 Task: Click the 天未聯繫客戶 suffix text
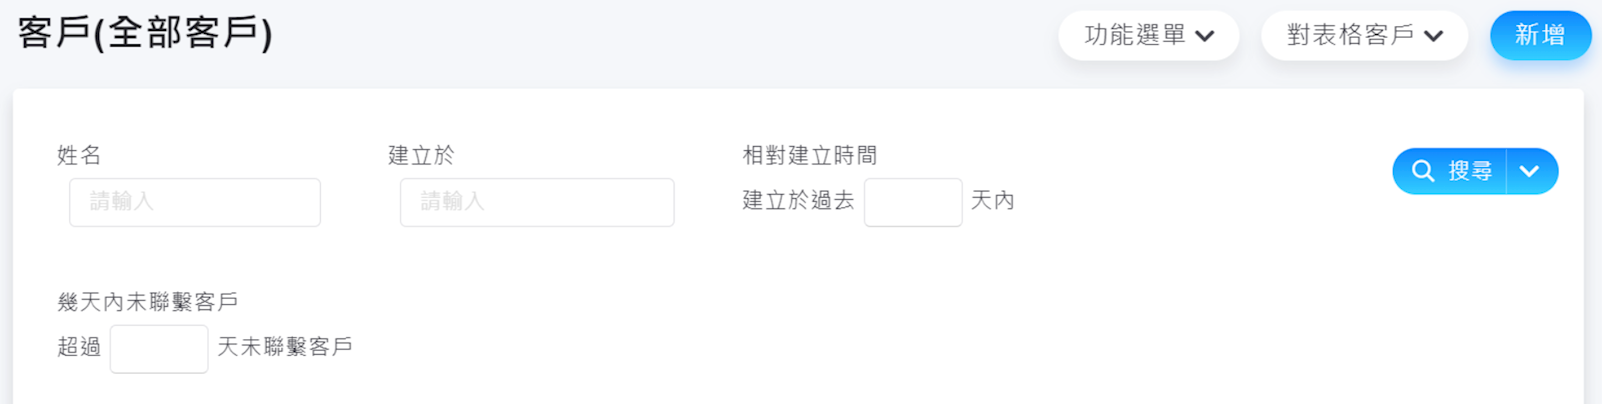[285, 347]
